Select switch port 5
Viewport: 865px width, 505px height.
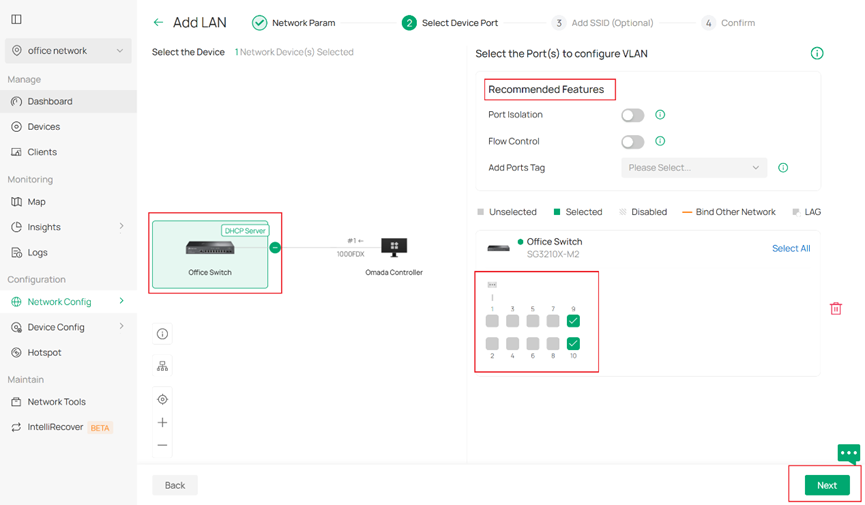(532, 321)
